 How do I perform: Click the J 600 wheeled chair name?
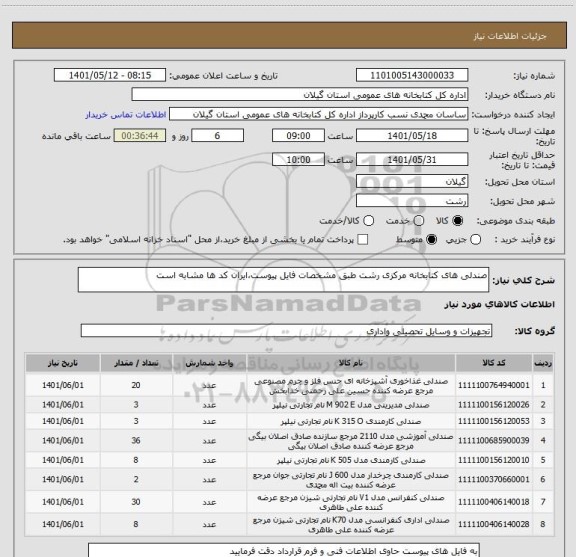click(351, 480)
